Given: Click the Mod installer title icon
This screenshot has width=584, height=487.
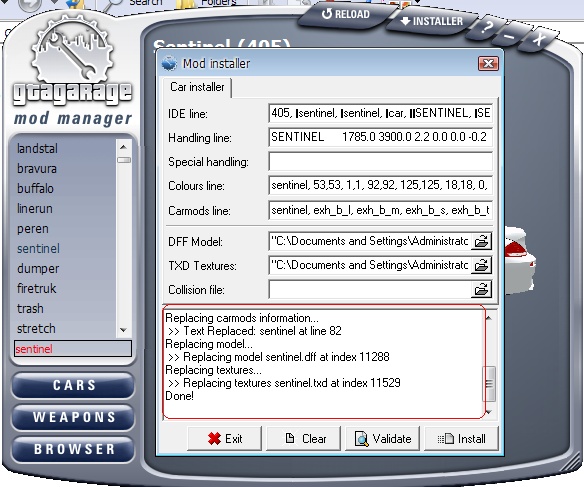Looking at the screenshot, I should point(169,63).
